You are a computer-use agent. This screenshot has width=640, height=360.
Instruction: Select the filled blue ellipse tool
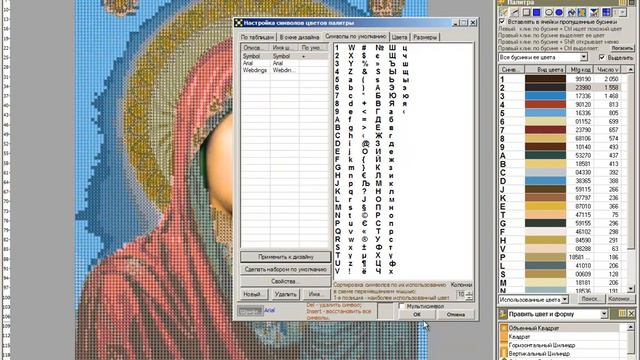(x=559, y=12)
